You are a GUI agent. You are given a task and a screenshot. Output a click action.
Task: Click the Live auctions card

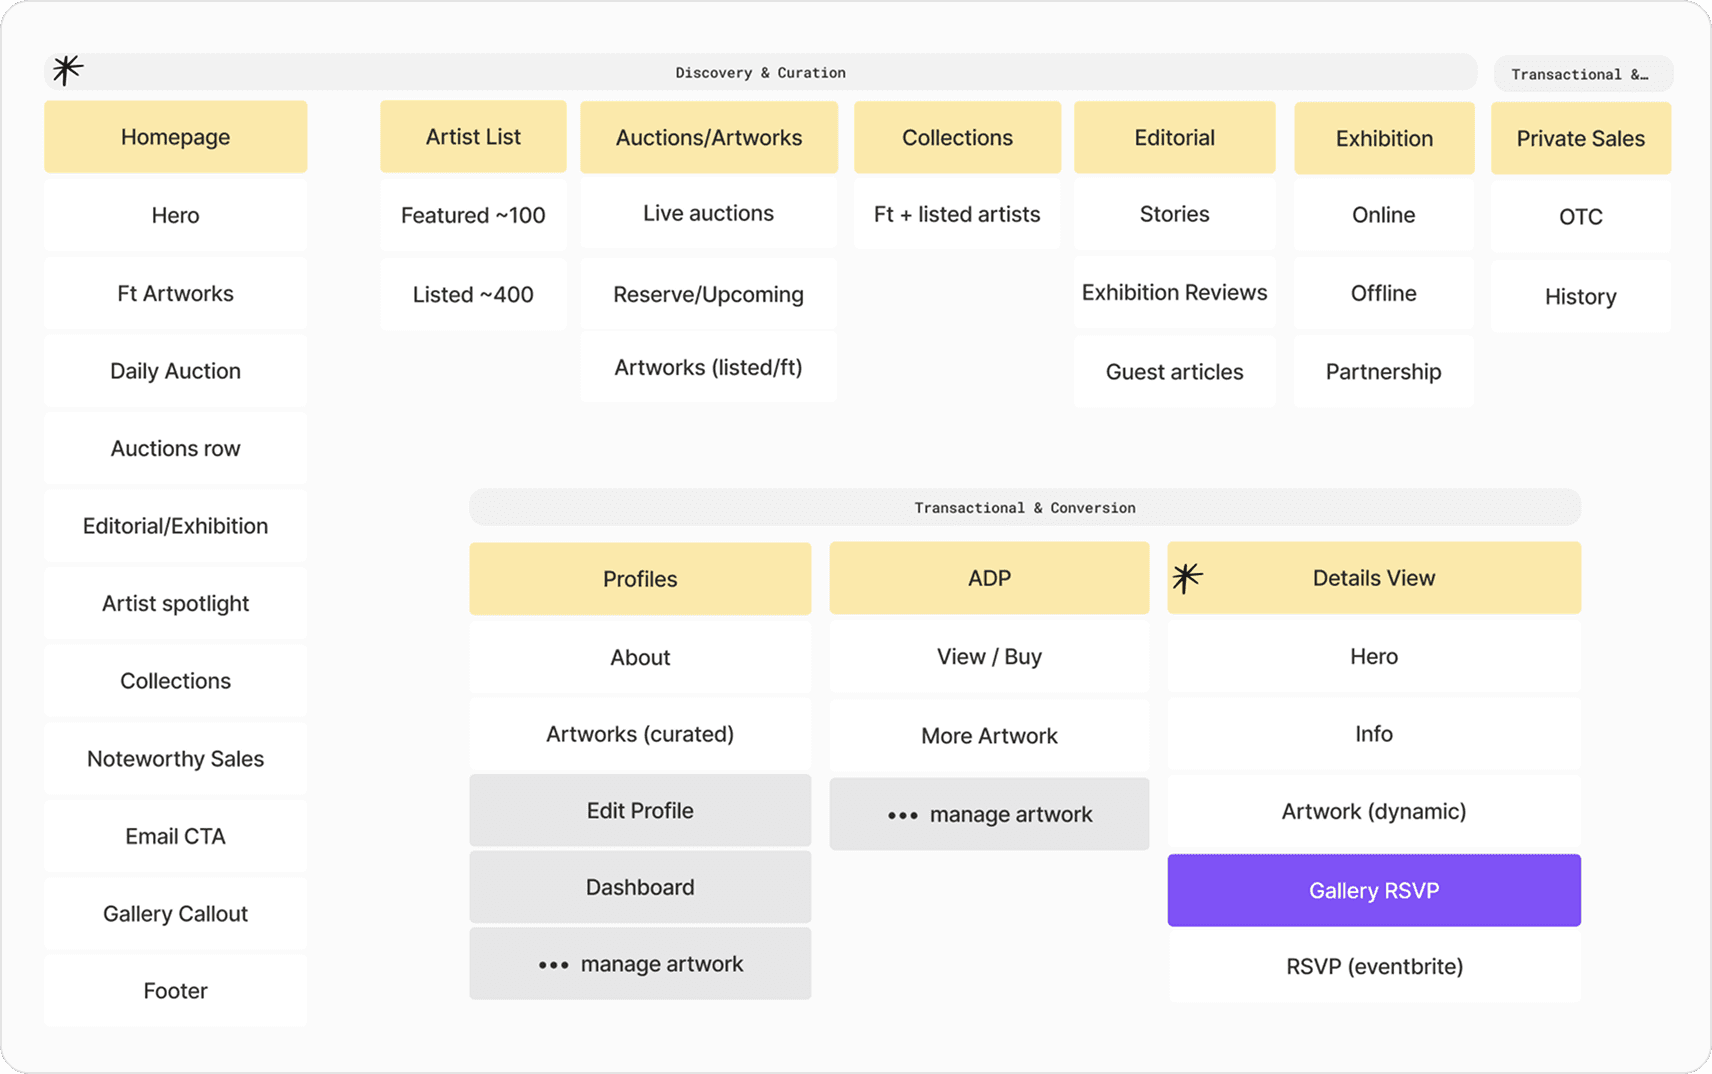(x=708, y=214)
